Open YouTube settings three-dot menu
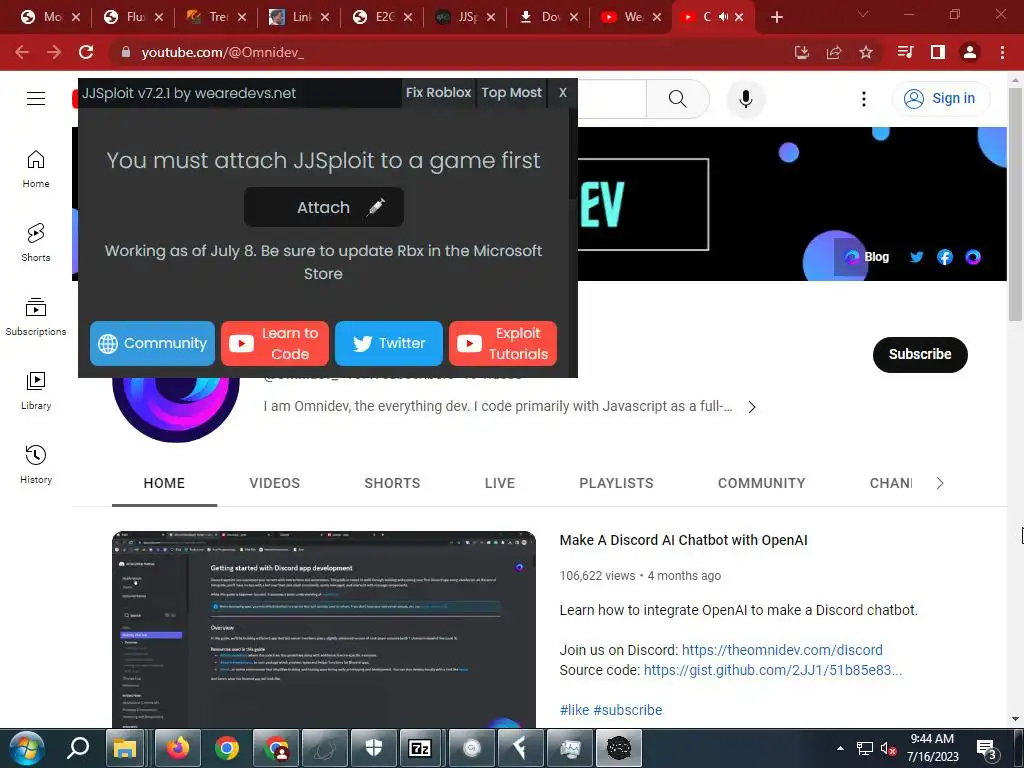This screenshot has height=768, width=1024. [x=863, y=99]
